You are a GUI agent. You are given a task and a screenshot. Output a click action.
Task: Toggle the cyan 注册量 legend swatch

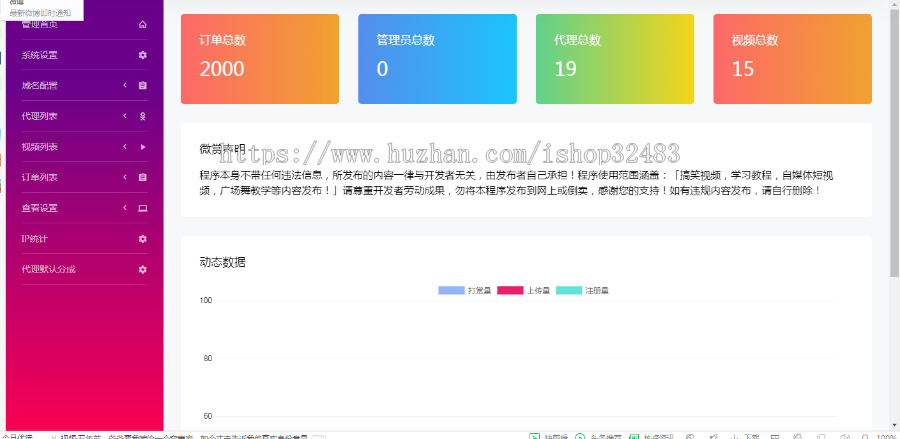point(569,290)
